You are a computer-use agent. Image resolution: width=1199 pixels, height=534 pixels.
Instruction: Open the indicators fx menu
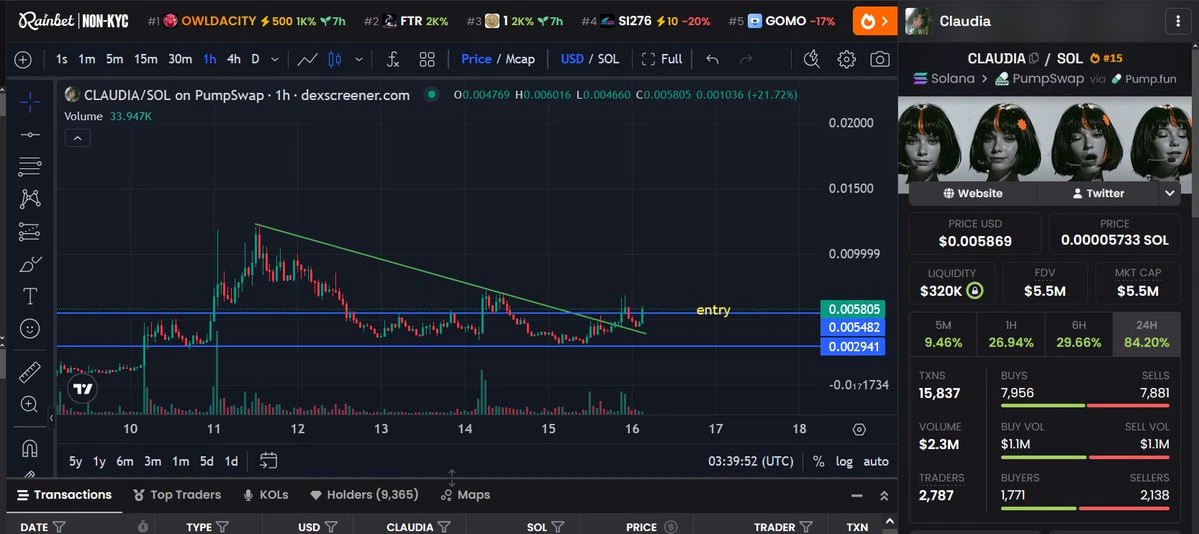(x=392, y=59)
